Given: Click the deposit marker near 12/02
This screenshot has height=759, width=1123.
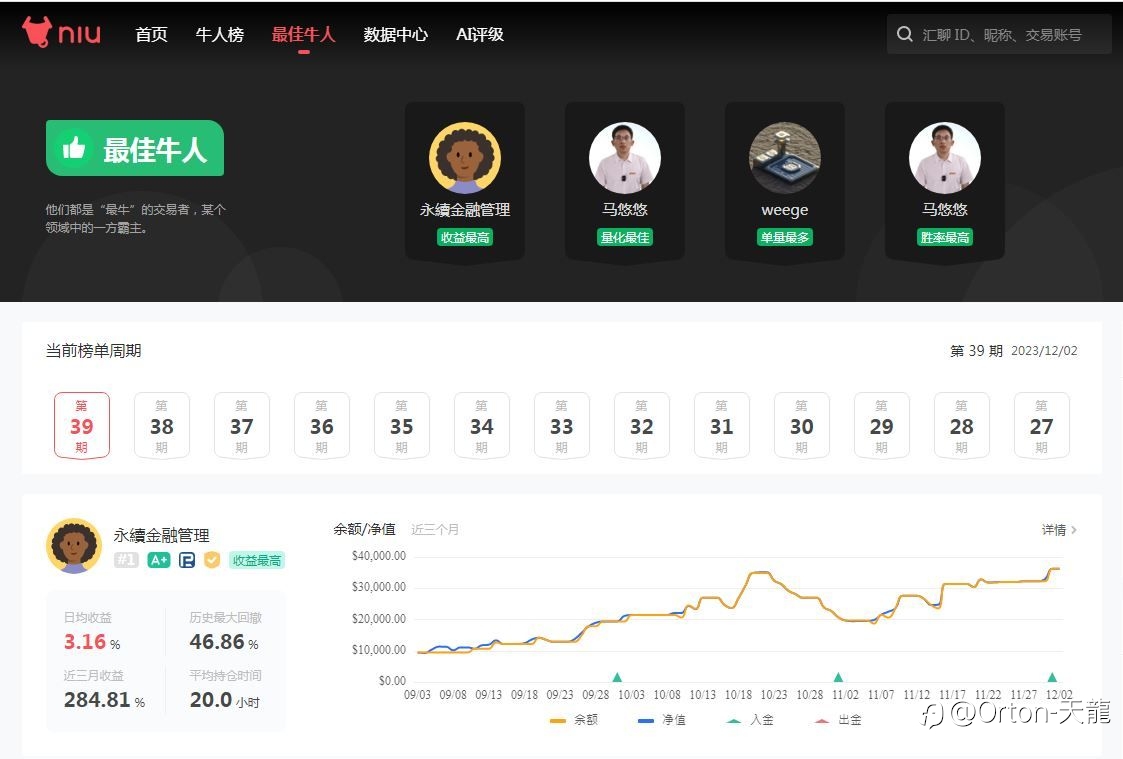Looking at the screenshot, I should pos(1052,677).
